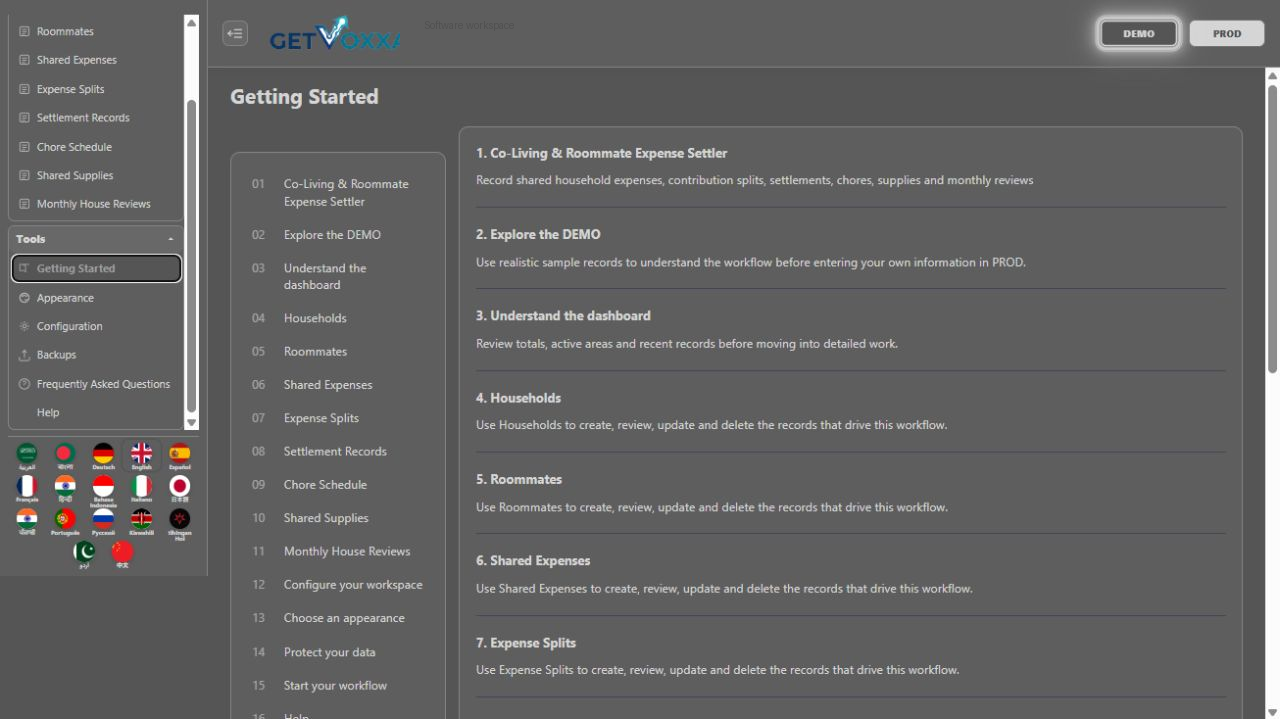
Task: Activate the DEMO environment toggle
Action: [1139, 33]
